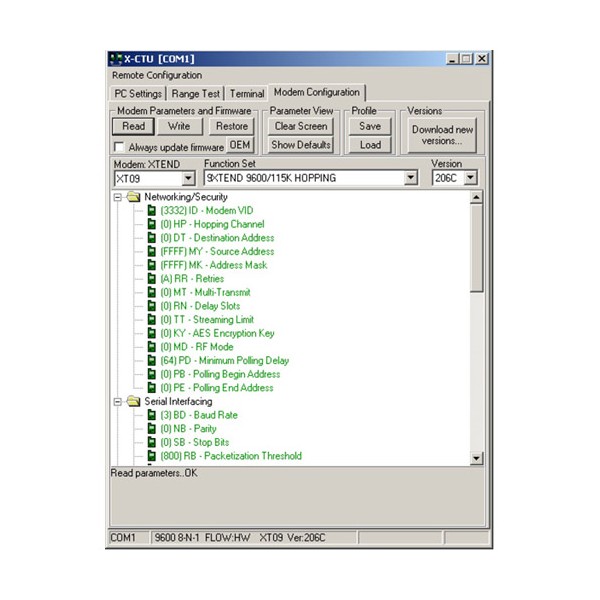This screenshot has height=600, width=600.
Task: Switch to the Range Test tab
Action: tap(196, 94)
